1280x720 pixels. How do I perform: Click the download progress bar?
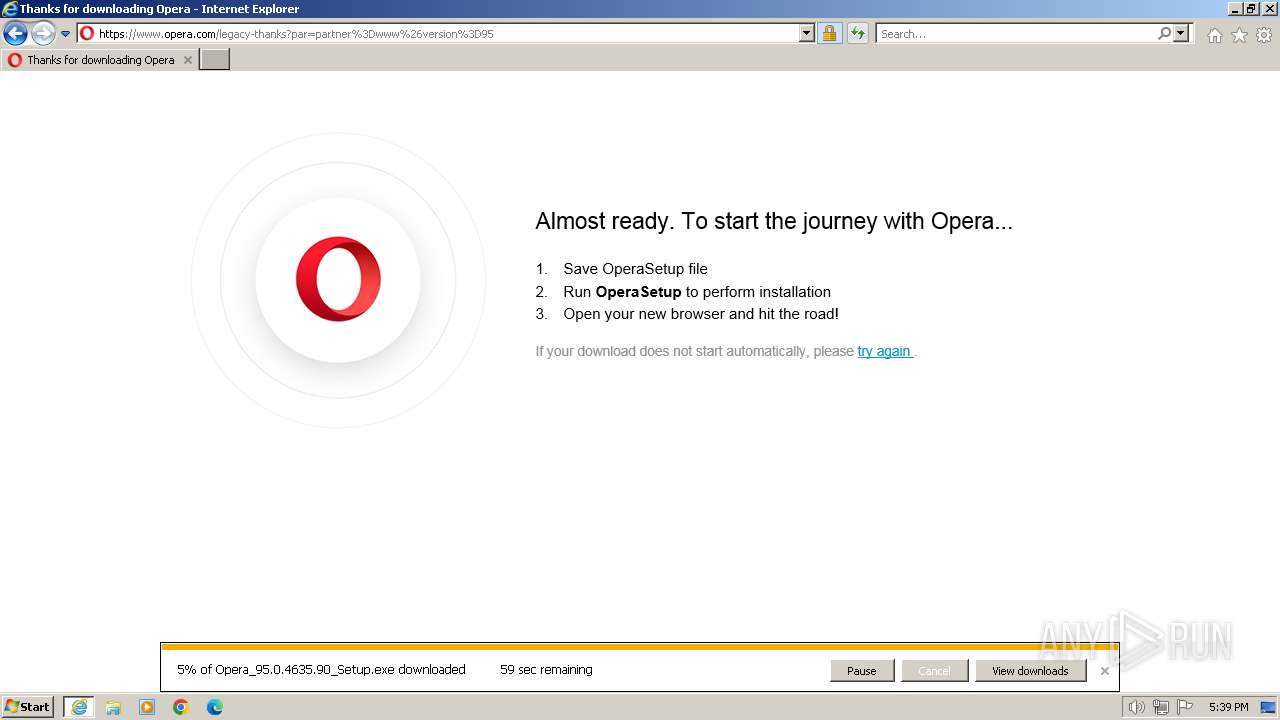[639, 647]
